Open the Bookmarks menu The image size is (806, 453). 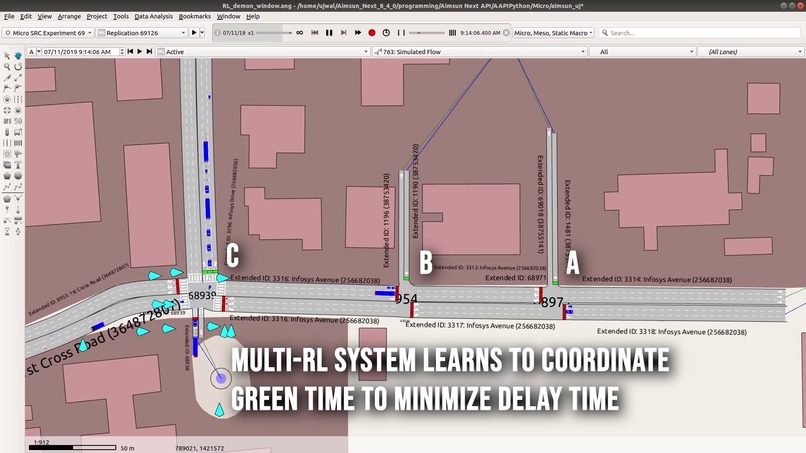point(194,16)
